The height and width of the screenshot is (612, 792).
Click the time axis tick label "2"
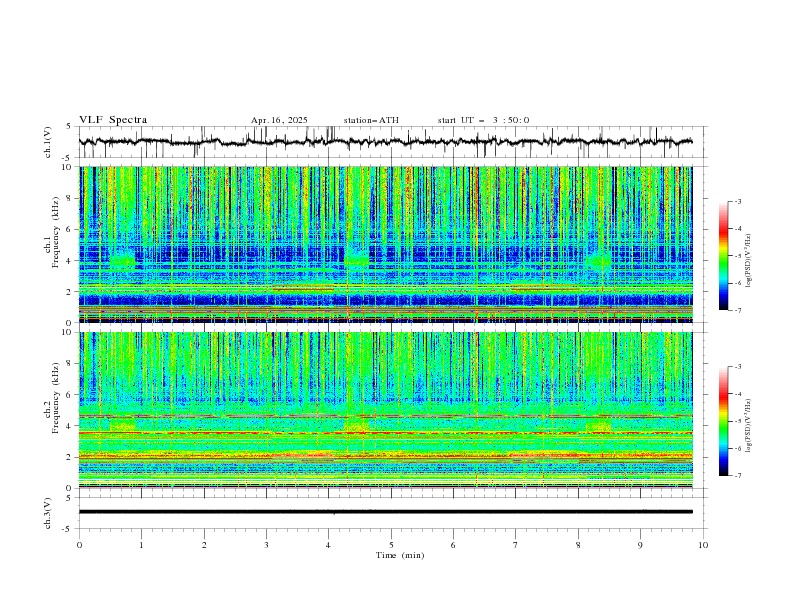[x=204, y=545]
